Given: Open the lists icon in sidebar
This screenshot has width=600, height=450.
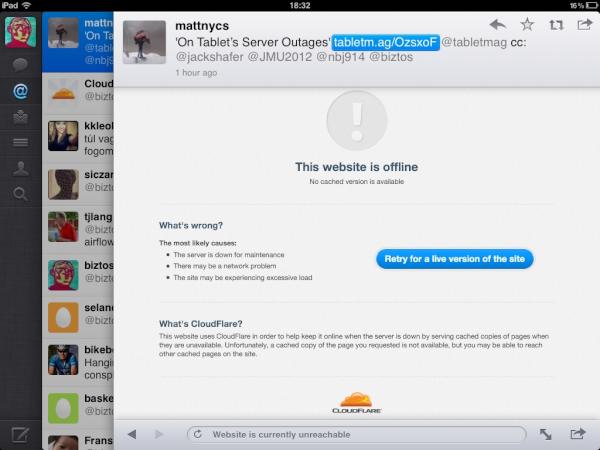Looking at the screenshot, I should point(20,143).
